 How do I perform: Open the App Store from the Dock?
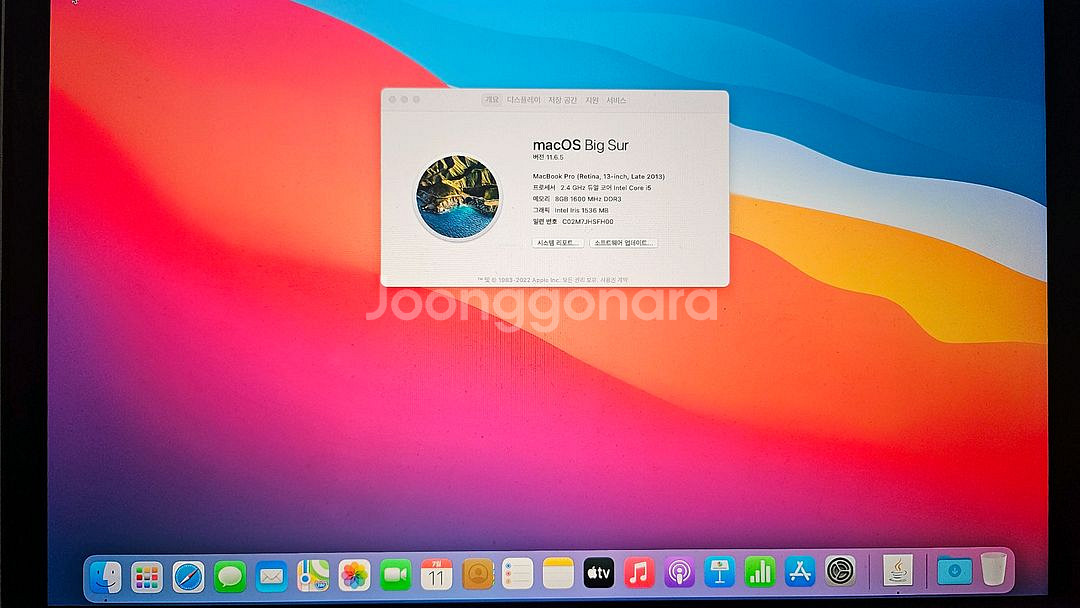[800, 571]
